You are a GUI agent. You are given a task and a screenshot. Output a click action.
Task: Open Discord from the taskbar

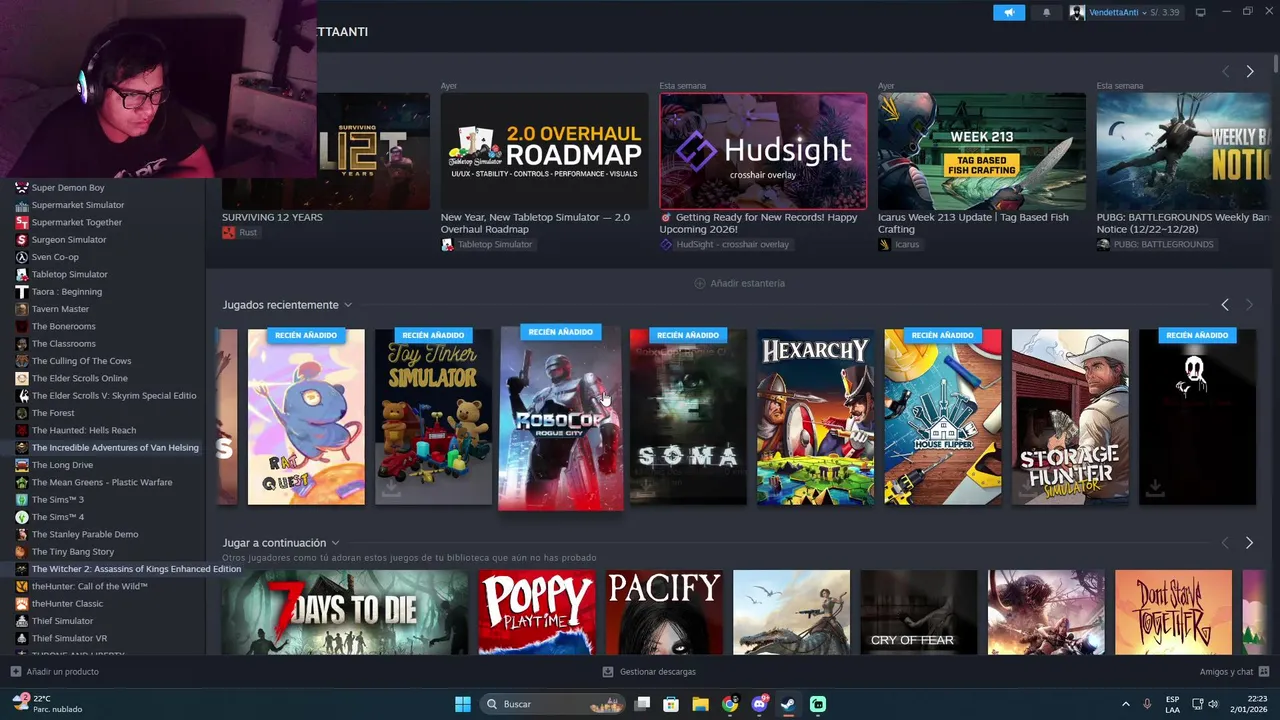coord(759,704)
